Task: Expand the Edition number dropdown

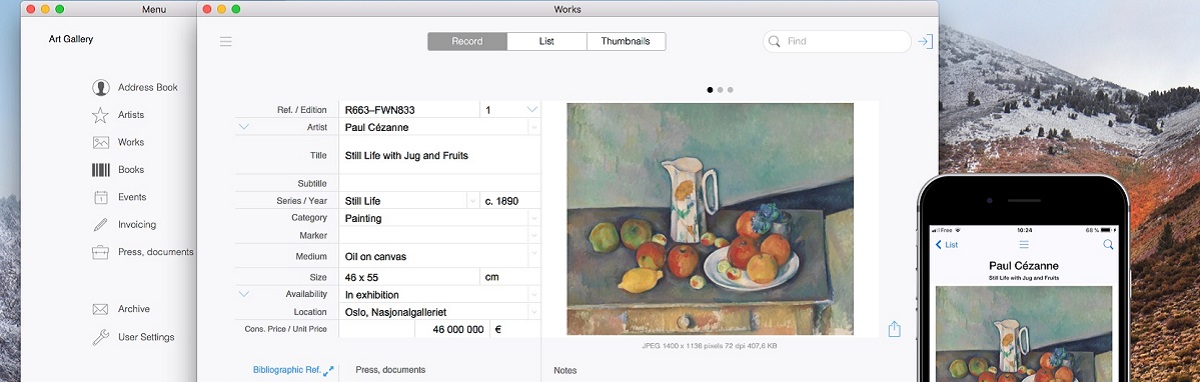Action: 532,109
